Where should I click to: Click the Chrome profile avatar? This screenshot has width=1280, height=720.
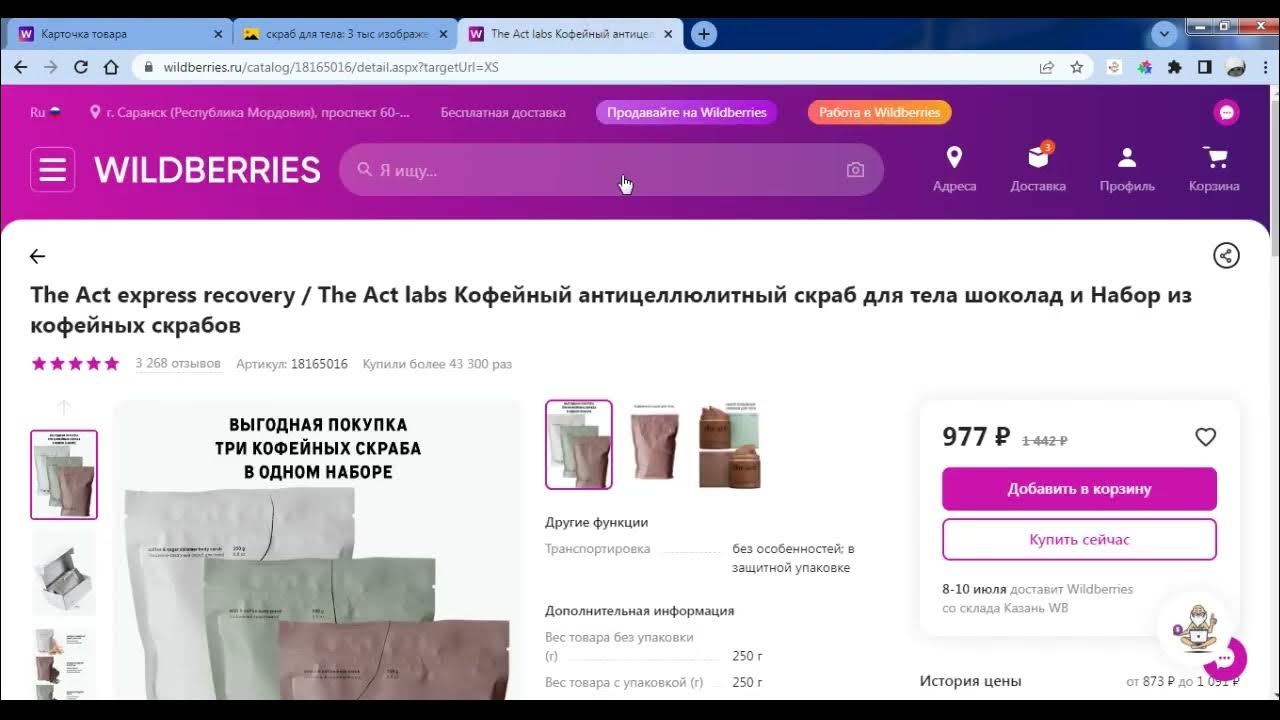pos(1236,67)
